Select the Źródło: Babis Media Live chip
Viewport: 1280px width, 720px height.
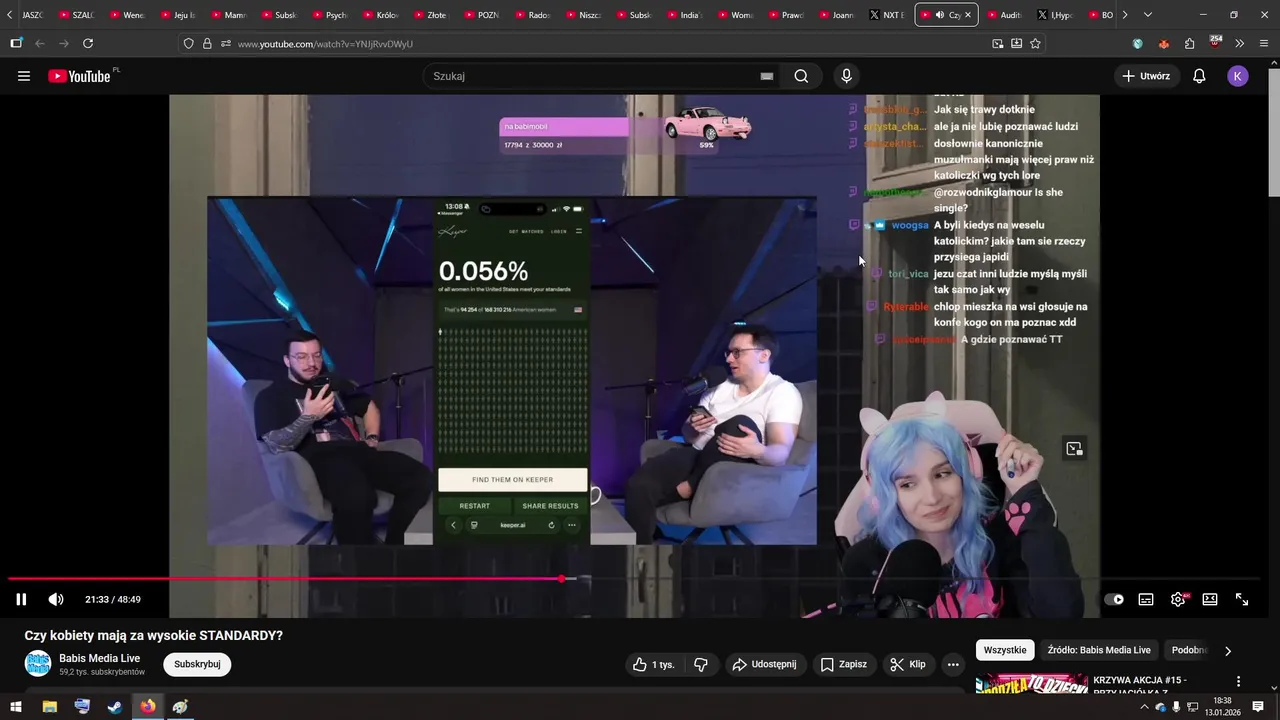pyautogui.click(x=1099, y=650)
